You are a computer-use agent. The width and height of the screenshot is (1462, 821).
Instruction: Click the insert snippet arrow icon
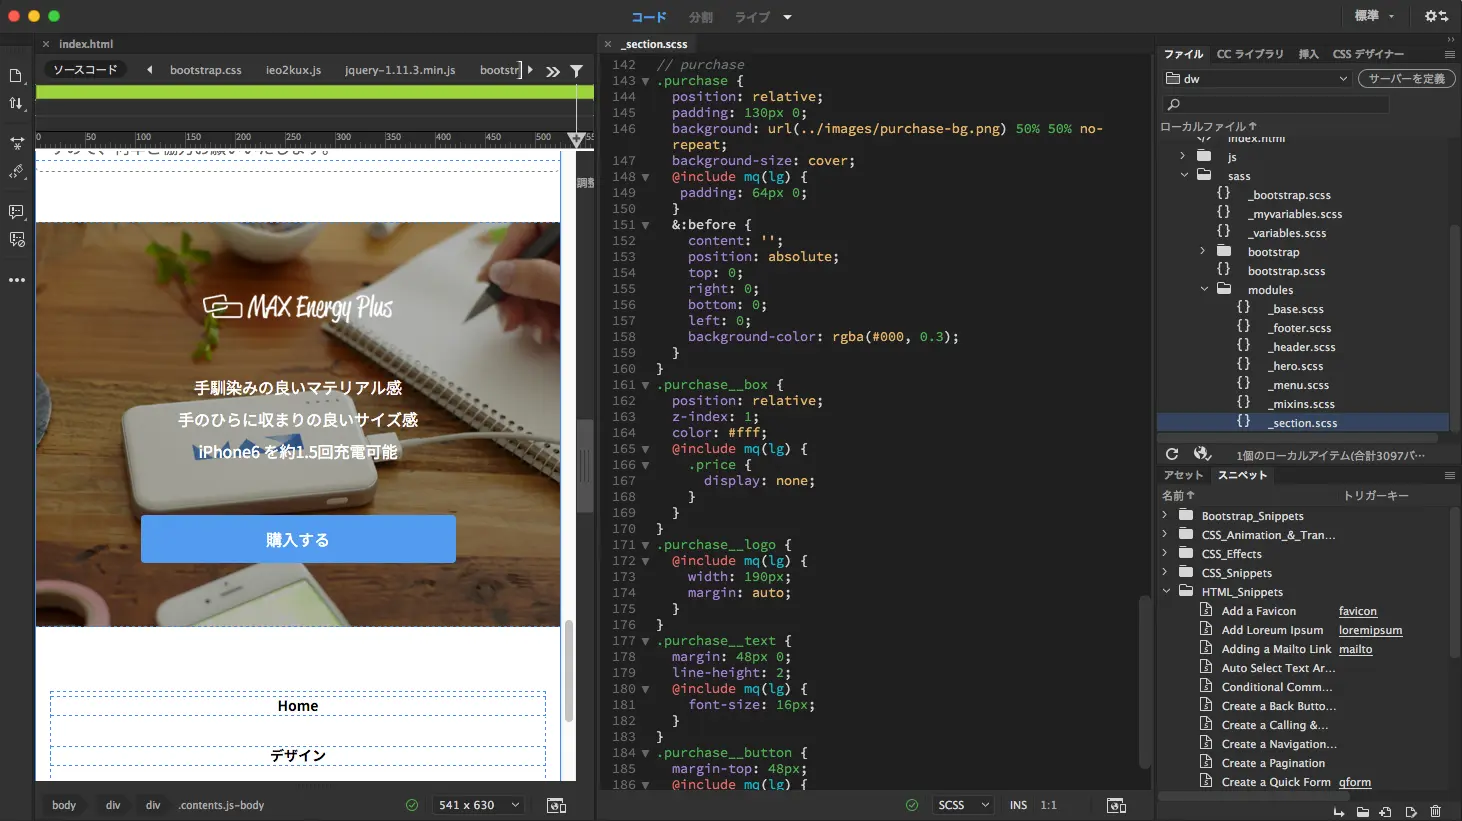(x=1338, y=811)
